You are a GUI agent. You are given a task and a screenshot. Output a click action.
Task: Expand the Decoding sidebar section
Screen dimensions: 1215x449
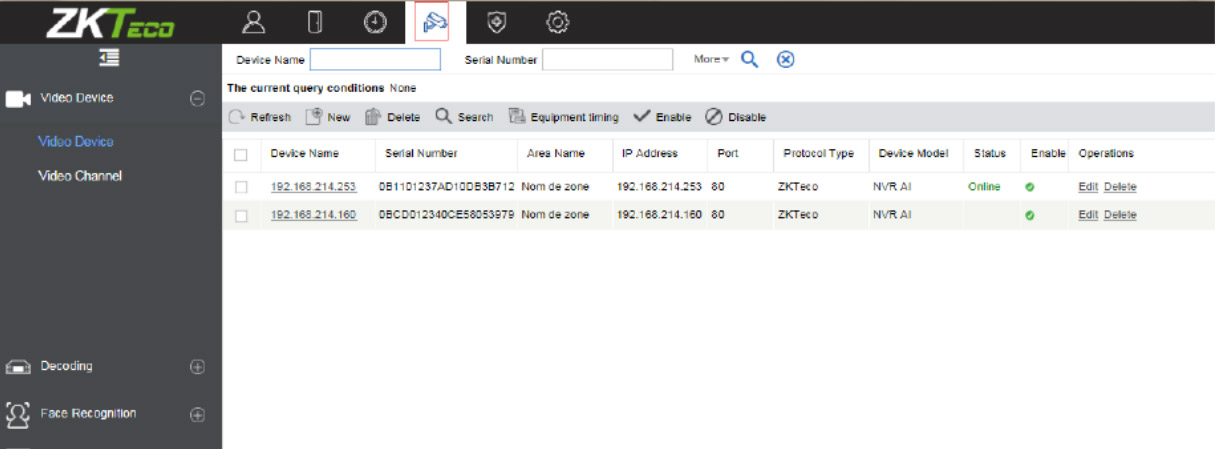(197, 367)
